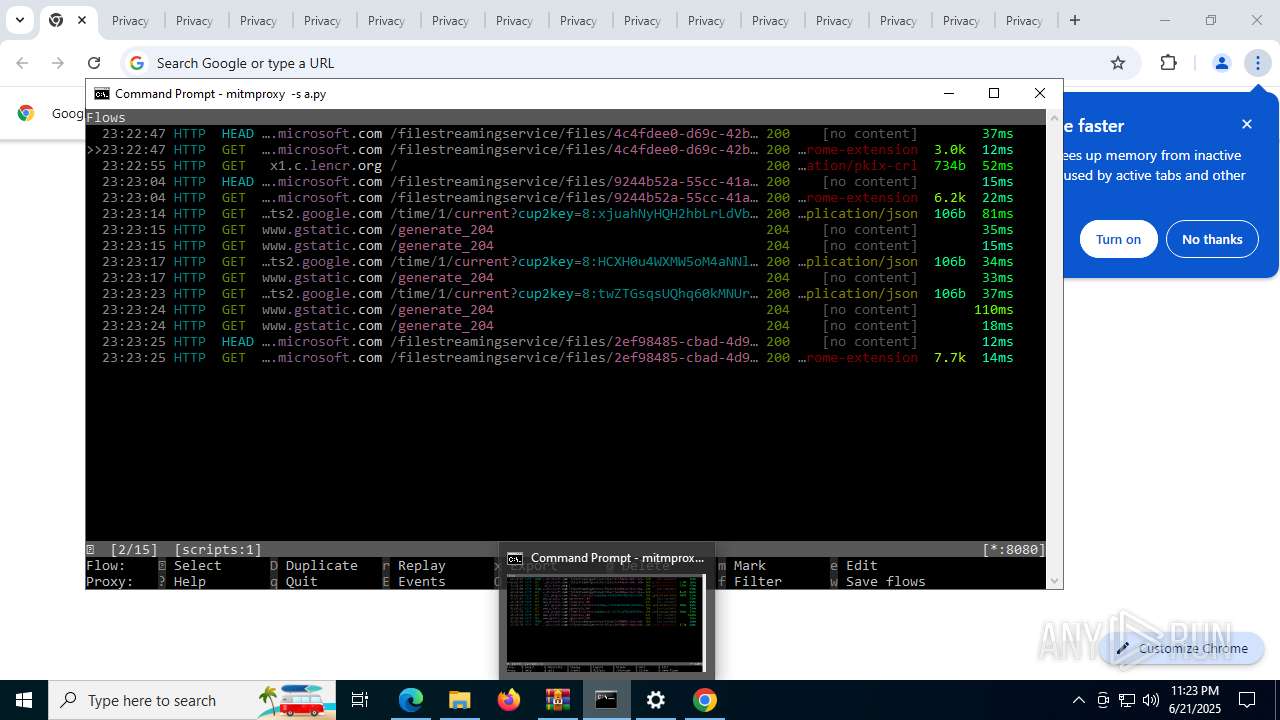Reload the current Chrome page
This screenshot has height=720, width=1280.
pos(94,63)
